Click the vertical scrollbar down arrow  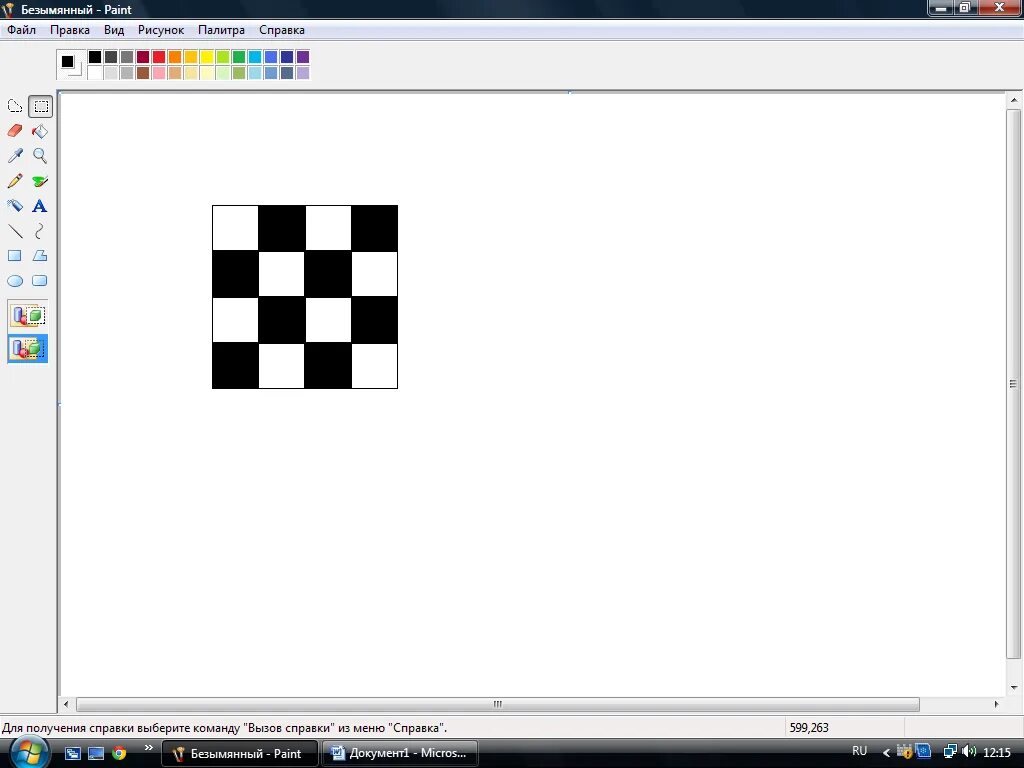coord(1014,688)
